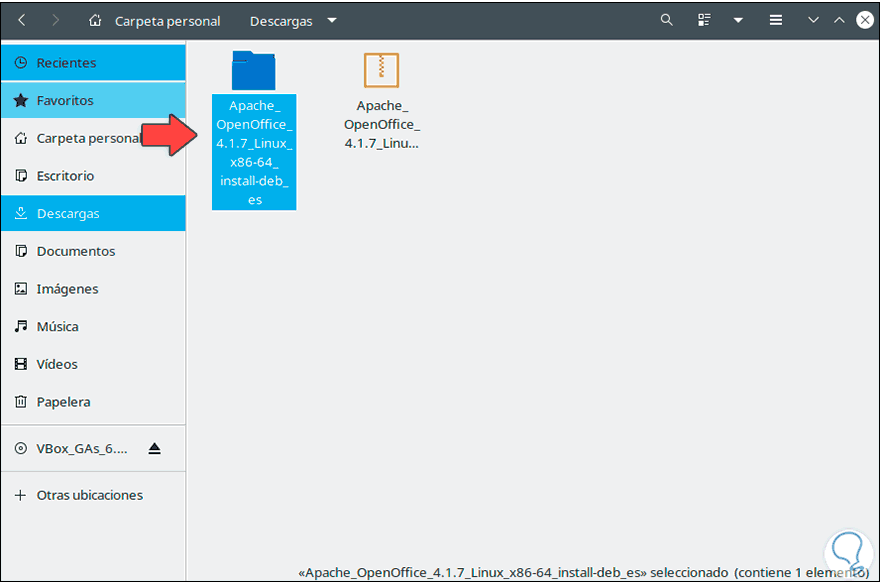
Task: Click the desktop icon beside Escritorio
Action: 21,176
